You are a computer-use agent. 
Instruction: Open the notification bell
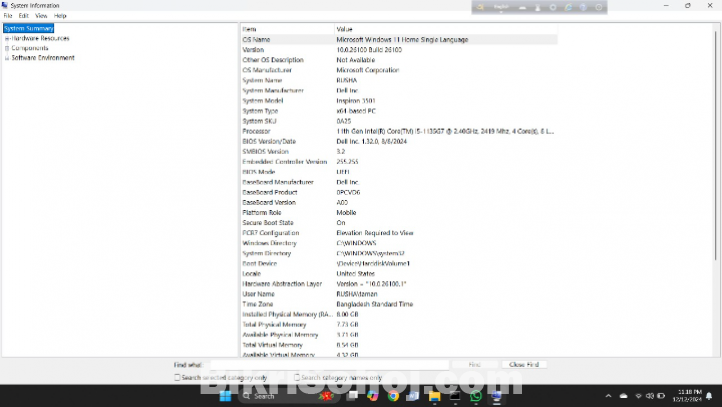[x=709, y=396]
